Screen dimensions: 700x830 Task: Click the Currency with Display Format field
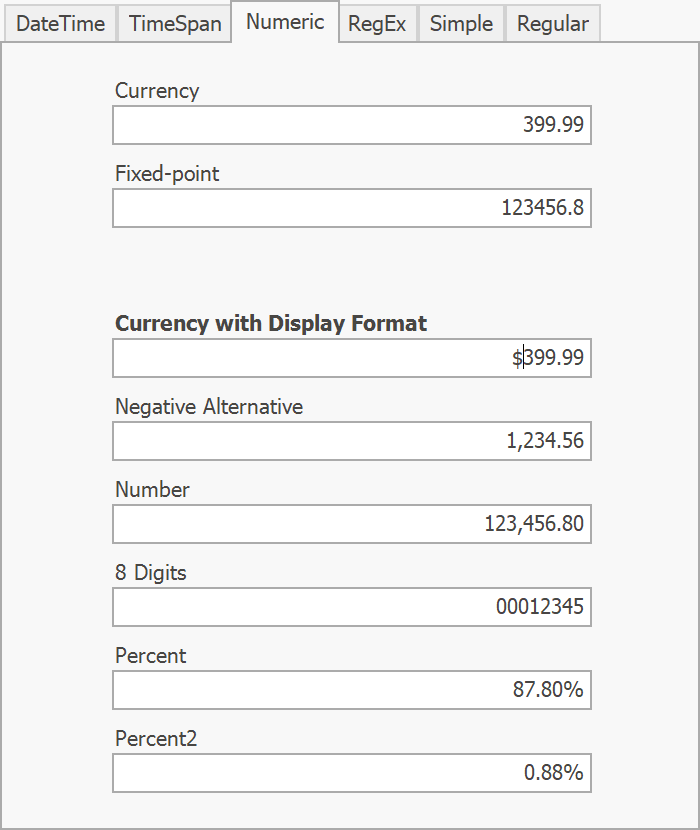(x=352, y=358)
